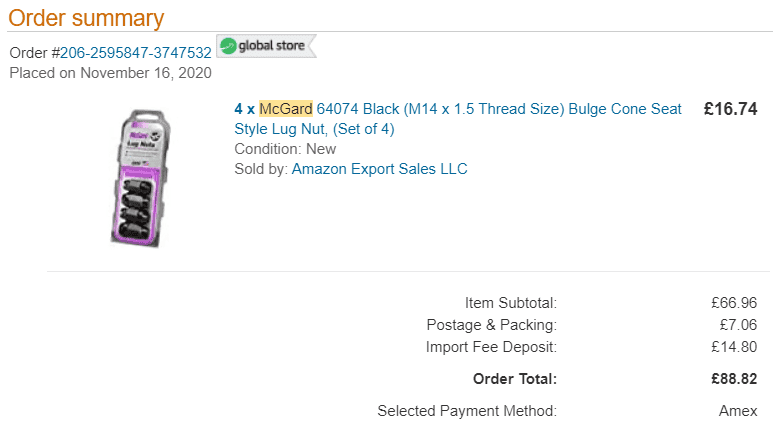Click the '4 x' quantity prefix

pyautogui.click(x=245, y=108)
